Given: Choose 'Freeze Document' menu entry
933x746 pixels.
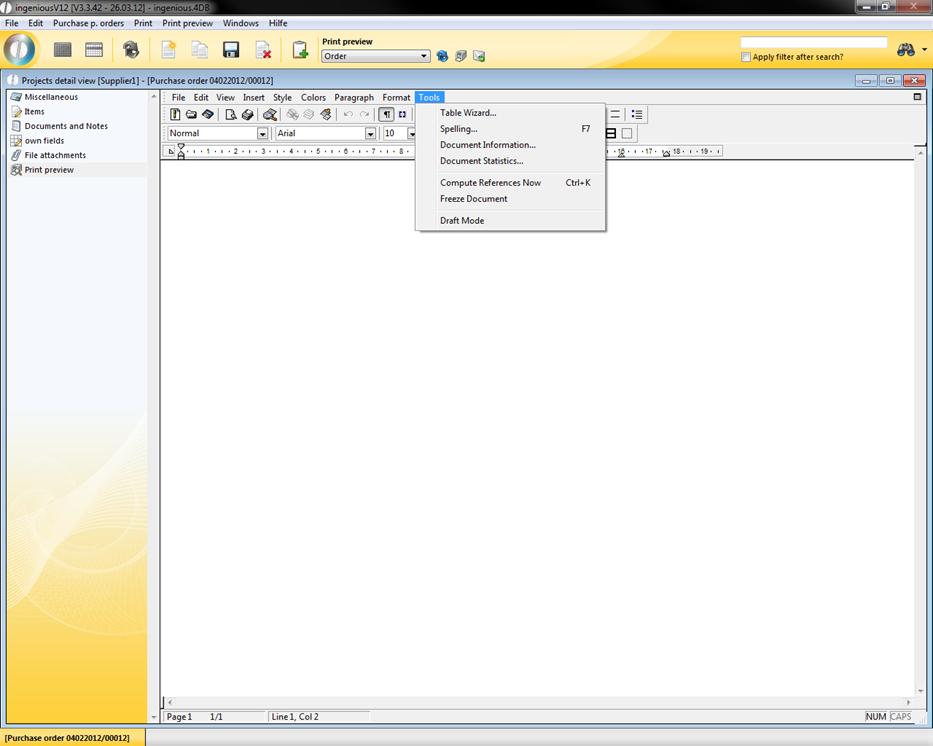Looking at the screenshot, I should click(x=473, y=199).
